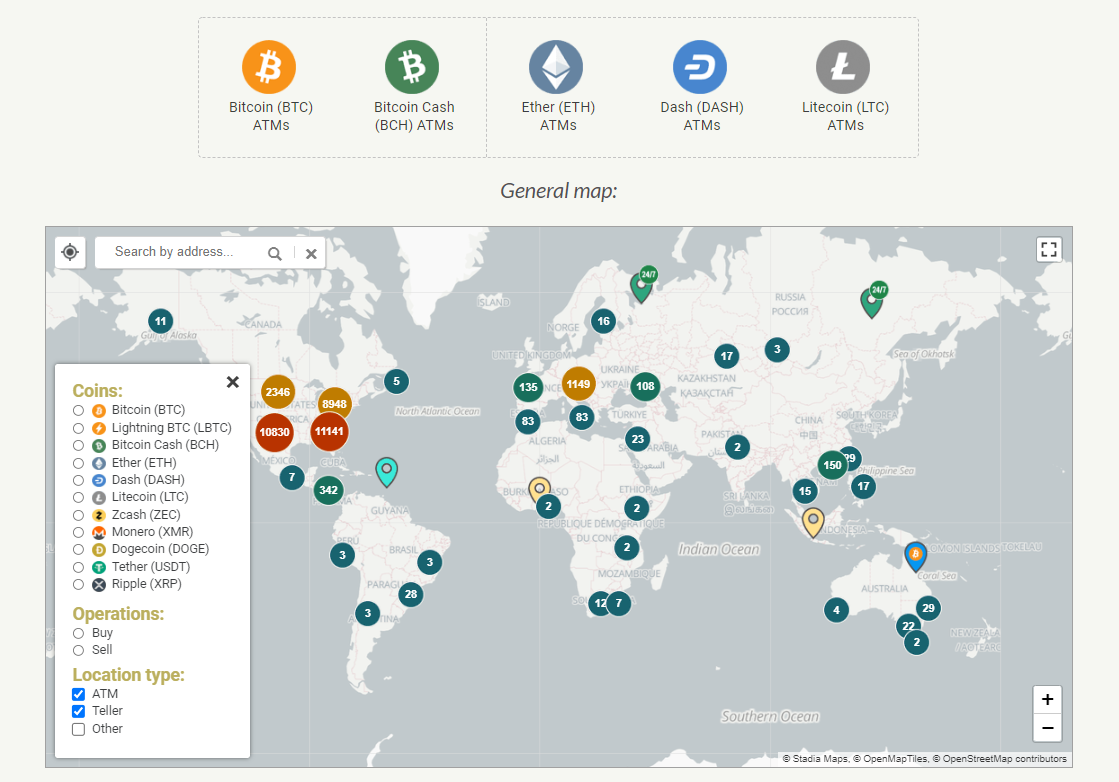
Task: Uncheck the ATM location type
Action: pyautogui.click(x=79, y=694)
